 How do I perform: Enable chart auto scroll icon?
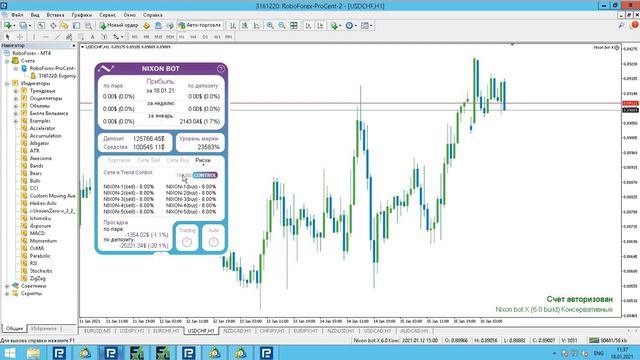click(x=308, y=25)
